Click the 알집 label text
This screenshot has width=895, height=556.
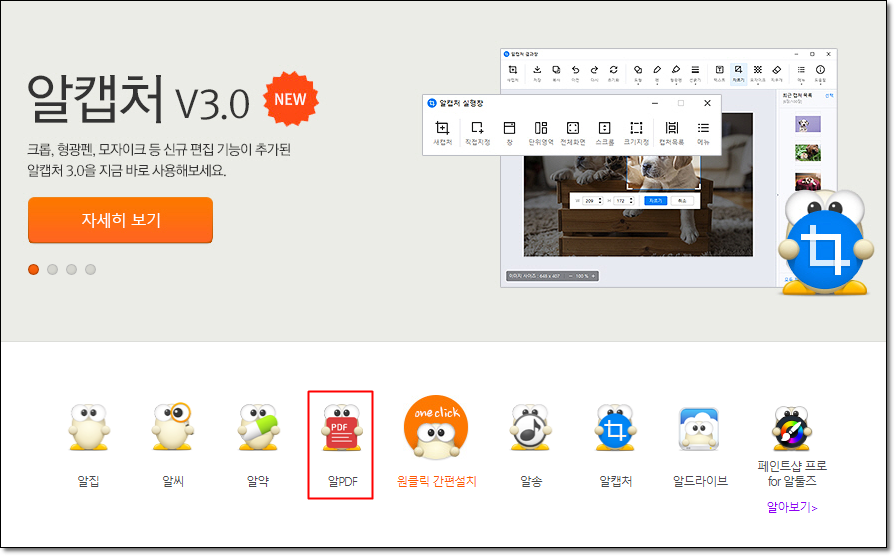pos(88,481)
